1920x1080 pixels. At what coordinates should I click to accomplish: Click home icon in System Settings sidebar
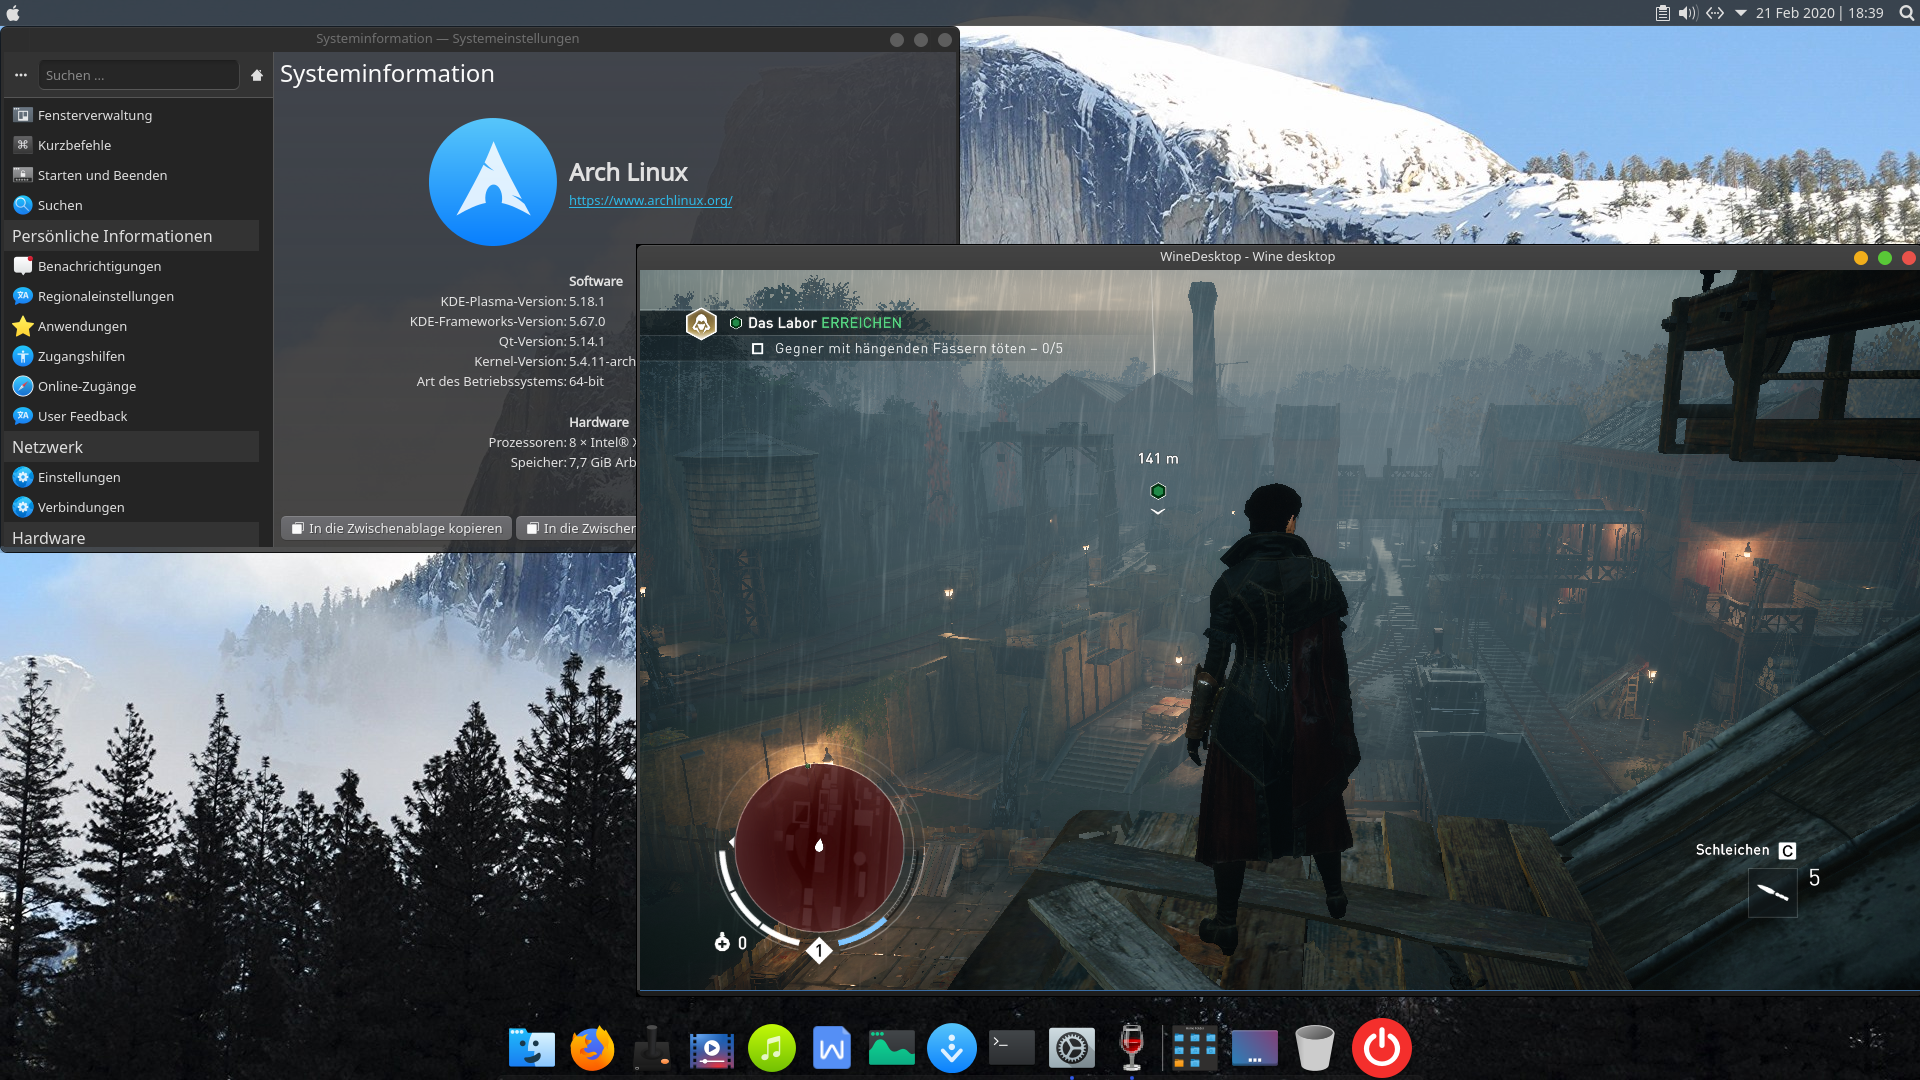[257, 75]
